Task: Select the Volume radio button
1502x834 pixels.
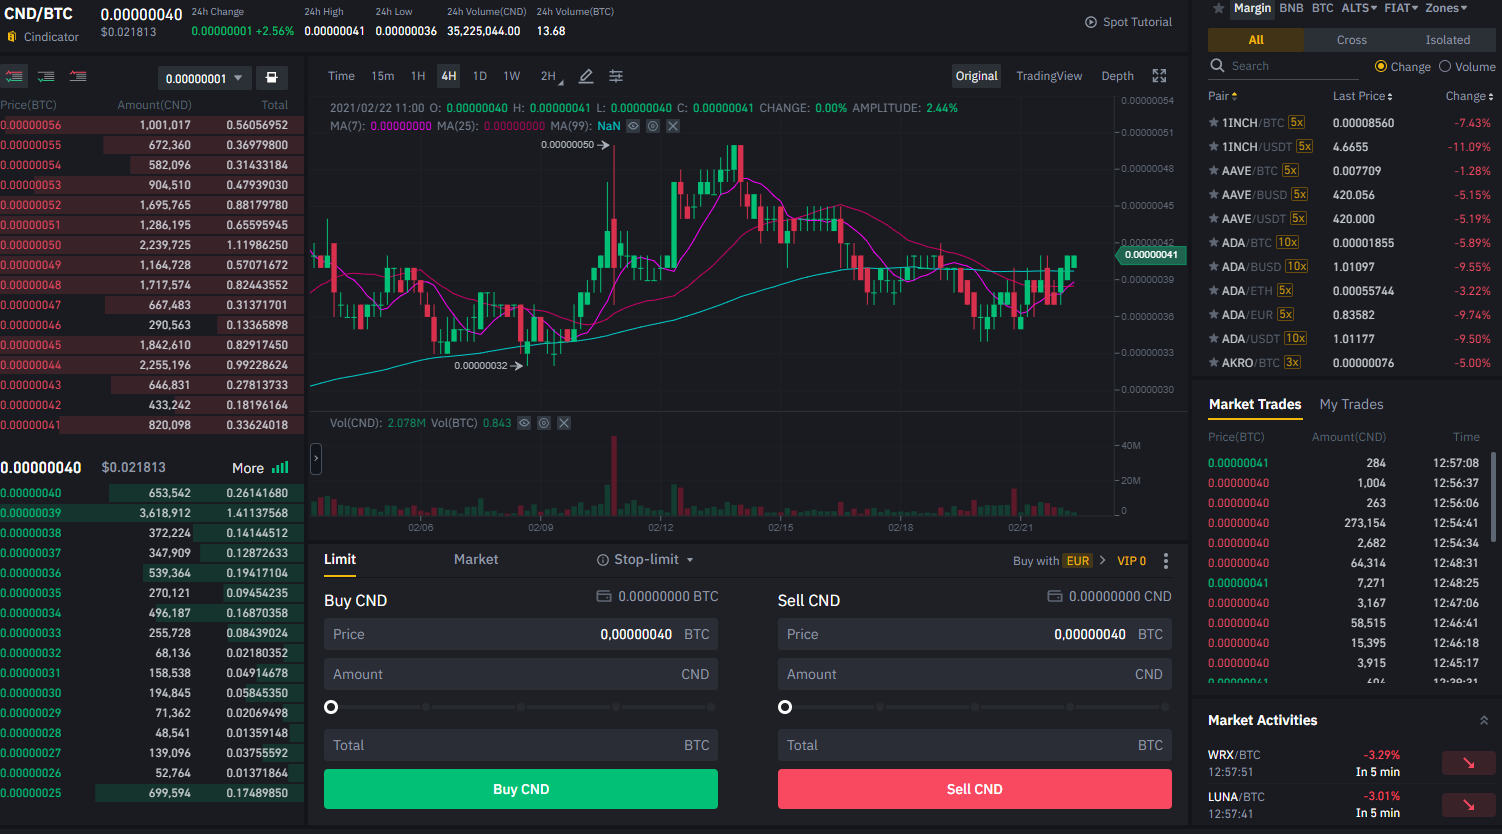Action: pos(1445,67)
